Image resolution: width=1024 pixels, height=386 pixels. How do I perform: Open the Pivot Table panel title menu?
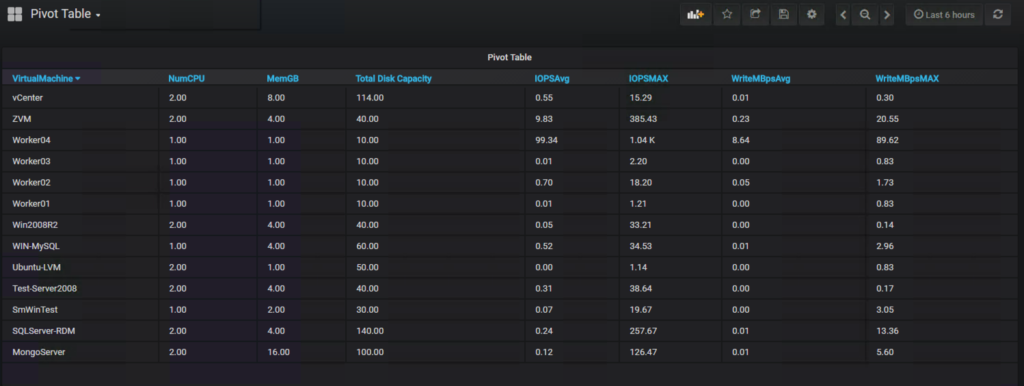(509, 57)
